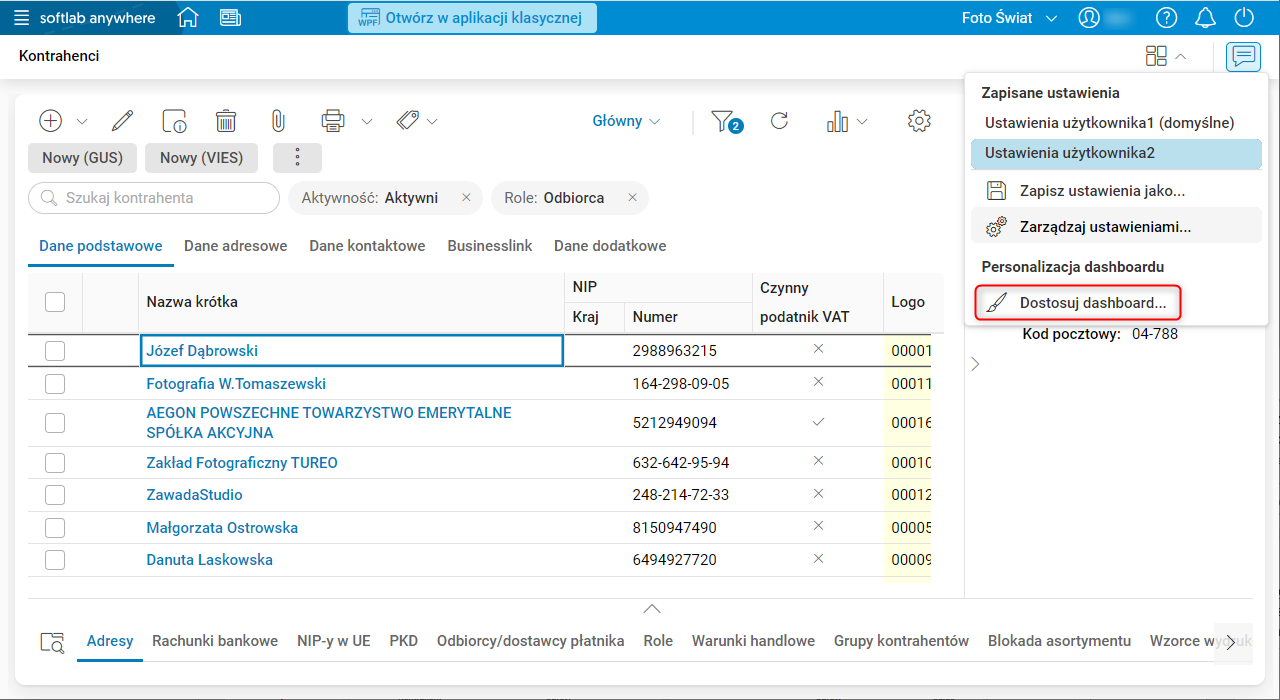The width and height of the screenshot is (1280, 700).
Task: Toggle the select-all header checkbox
Action: pyautogui.click(x=55, y=302)
